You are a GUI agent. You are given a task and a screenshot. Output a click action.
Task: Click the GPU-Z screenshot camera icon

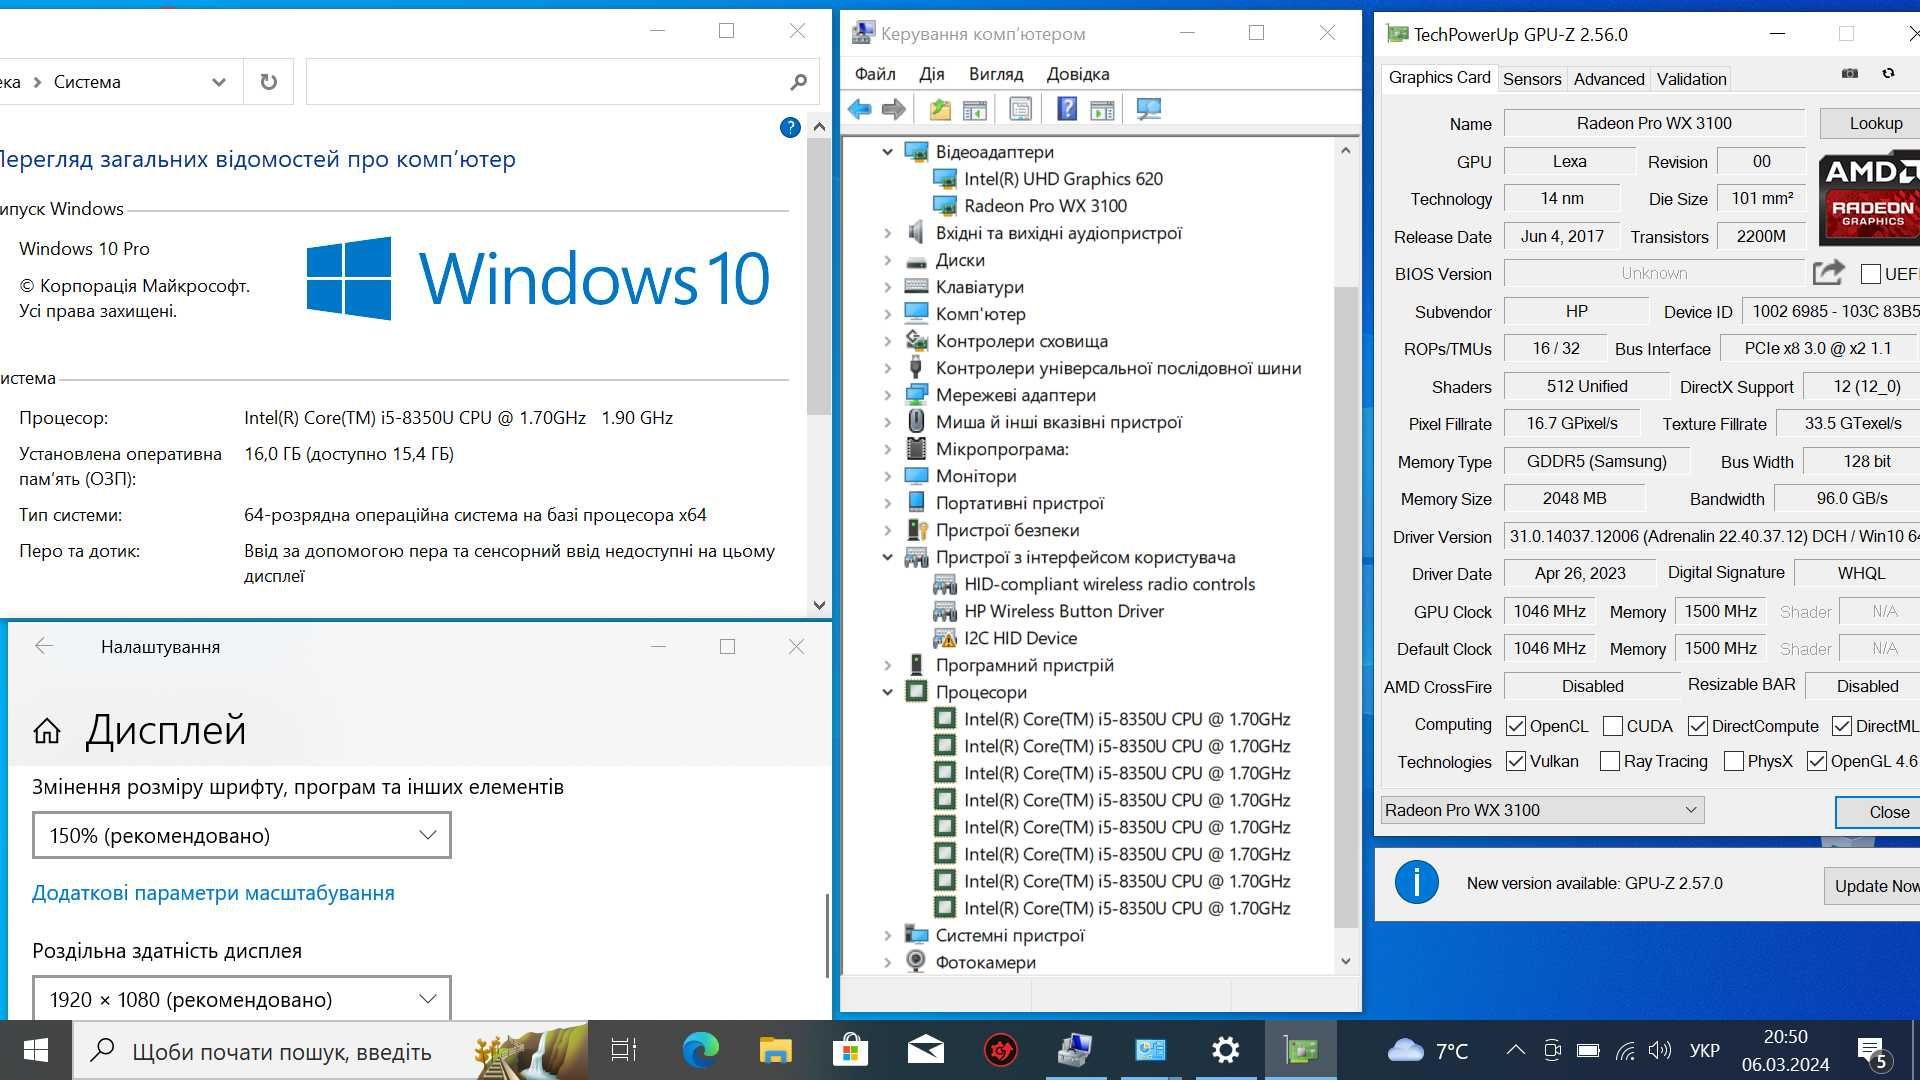click(x=1850, y=73)
